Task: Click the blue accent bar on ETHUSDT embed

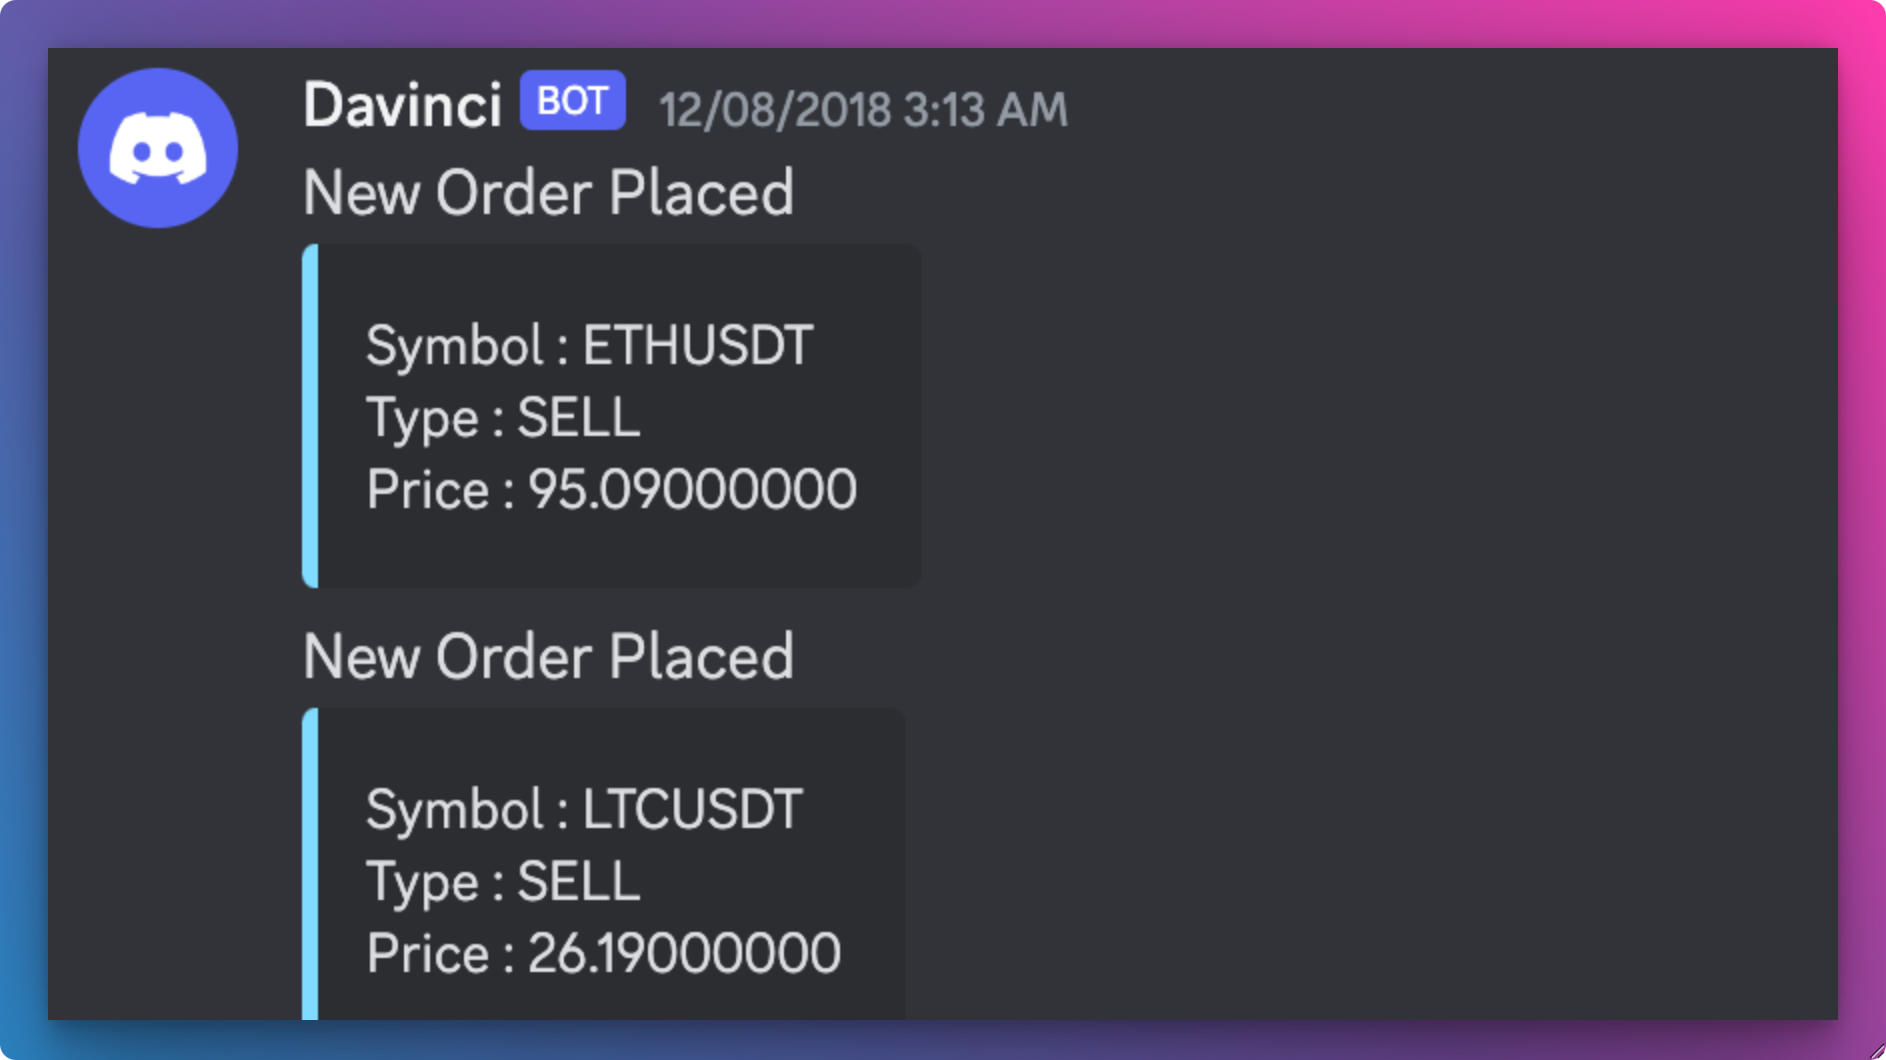Action: click(x=310, y=415)
